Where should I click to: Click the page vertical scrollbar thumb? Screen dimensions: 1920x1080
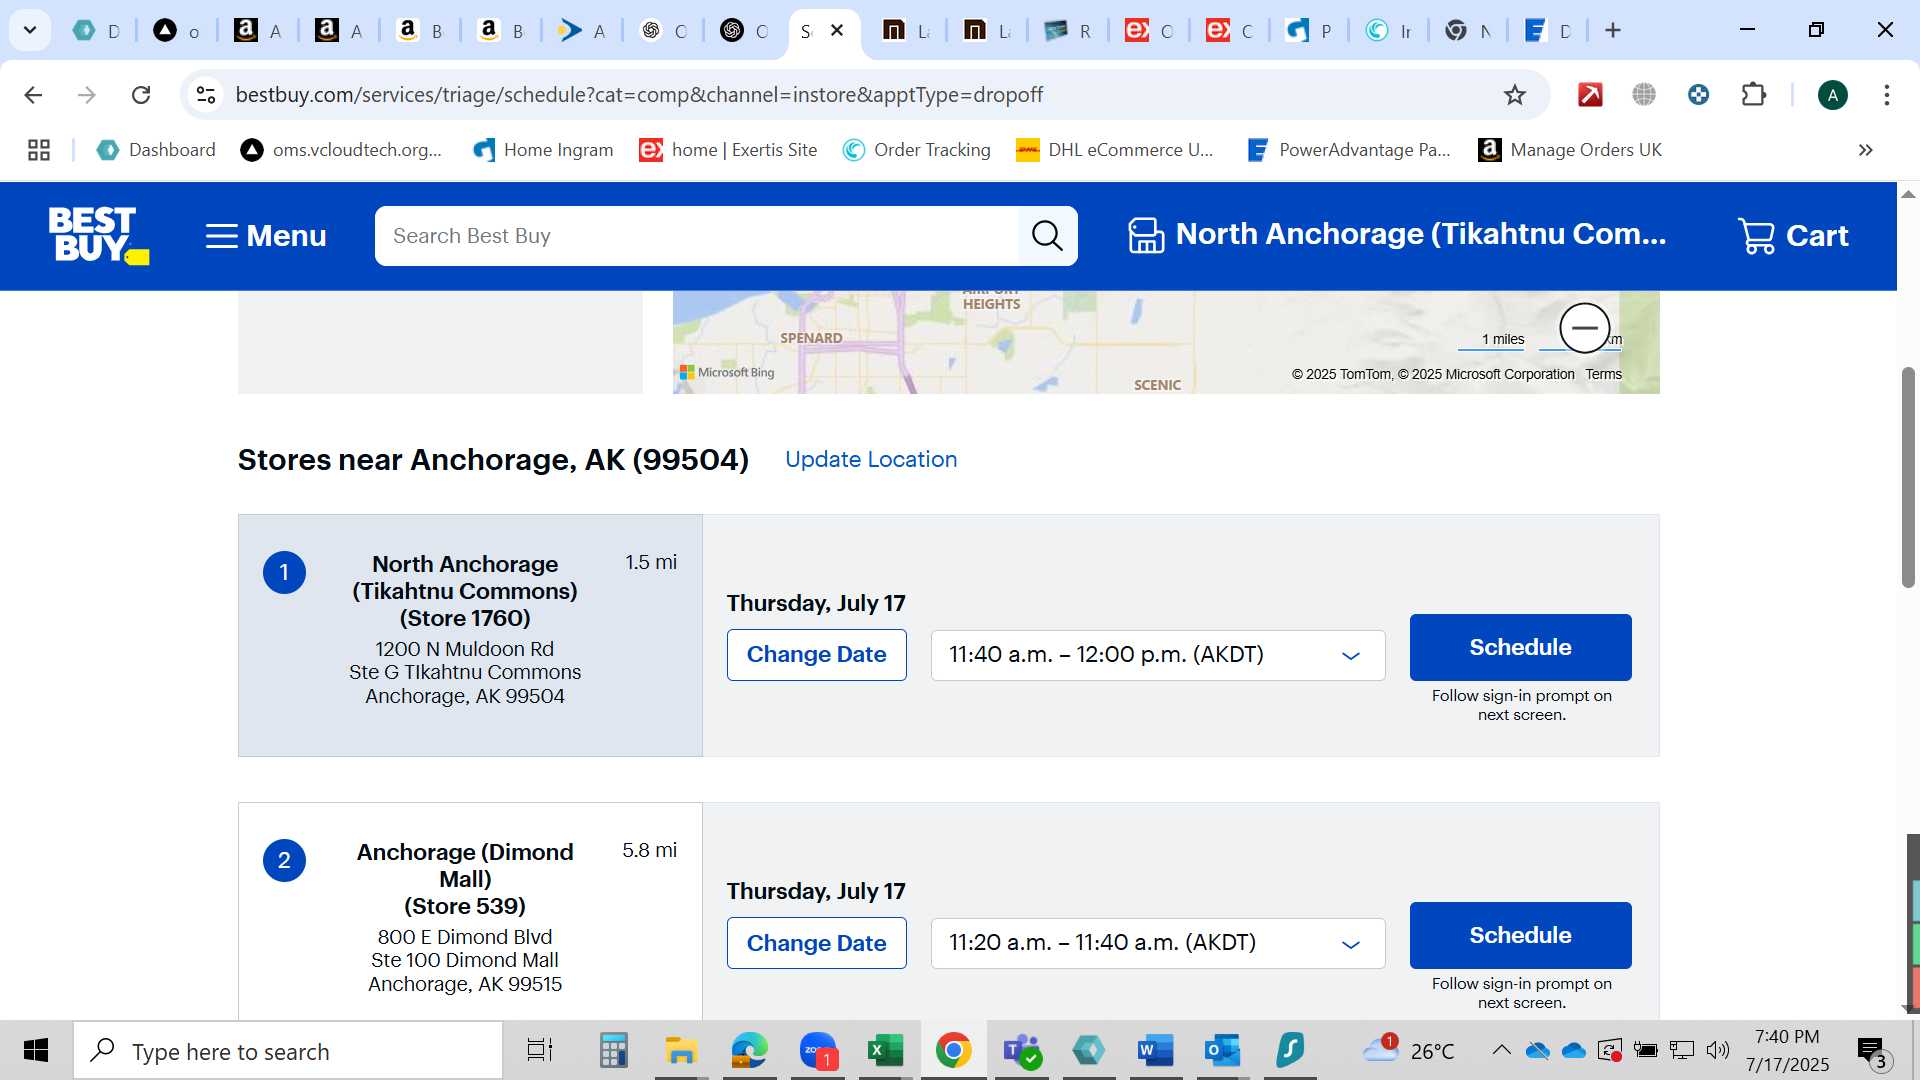1908,477
